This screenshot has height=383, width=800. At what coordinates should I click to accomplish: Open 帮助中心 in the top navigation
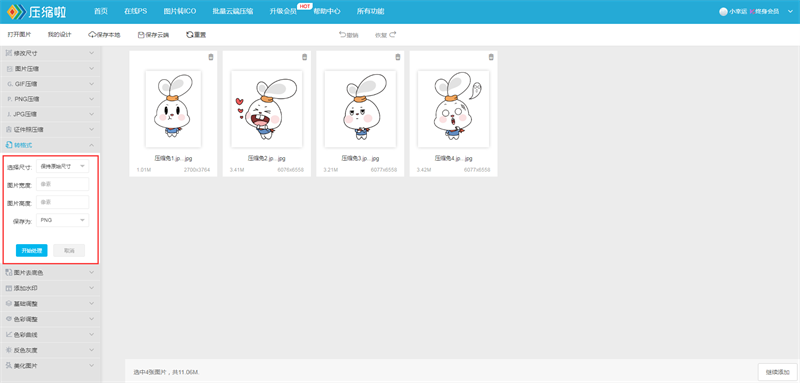[327, 11]
